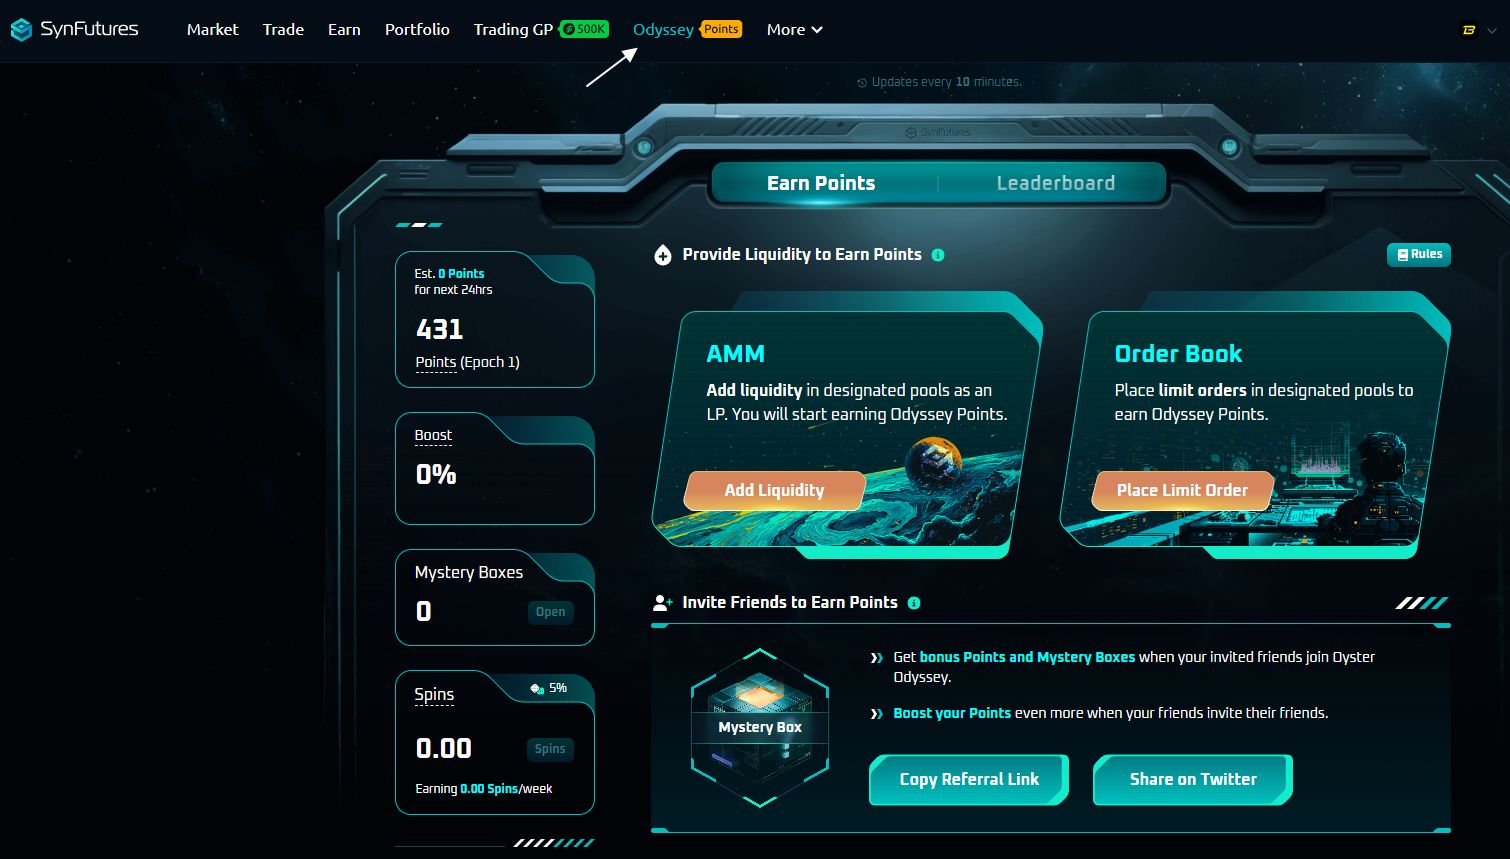
Task: Click the Boost your Points text
Action: 952,713
